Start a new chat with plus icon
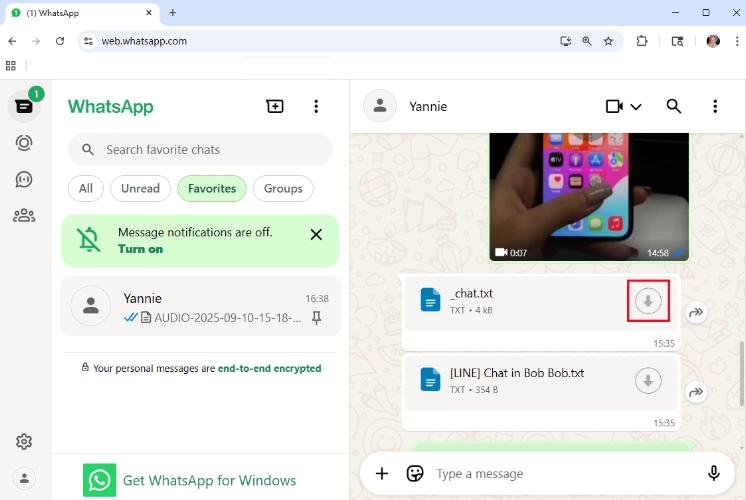 275,107
